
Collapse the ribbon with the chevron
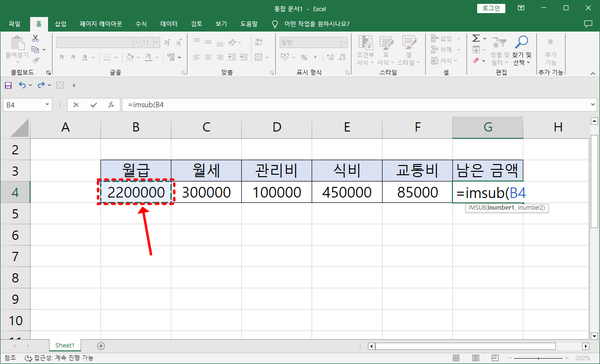pos(593,73)
